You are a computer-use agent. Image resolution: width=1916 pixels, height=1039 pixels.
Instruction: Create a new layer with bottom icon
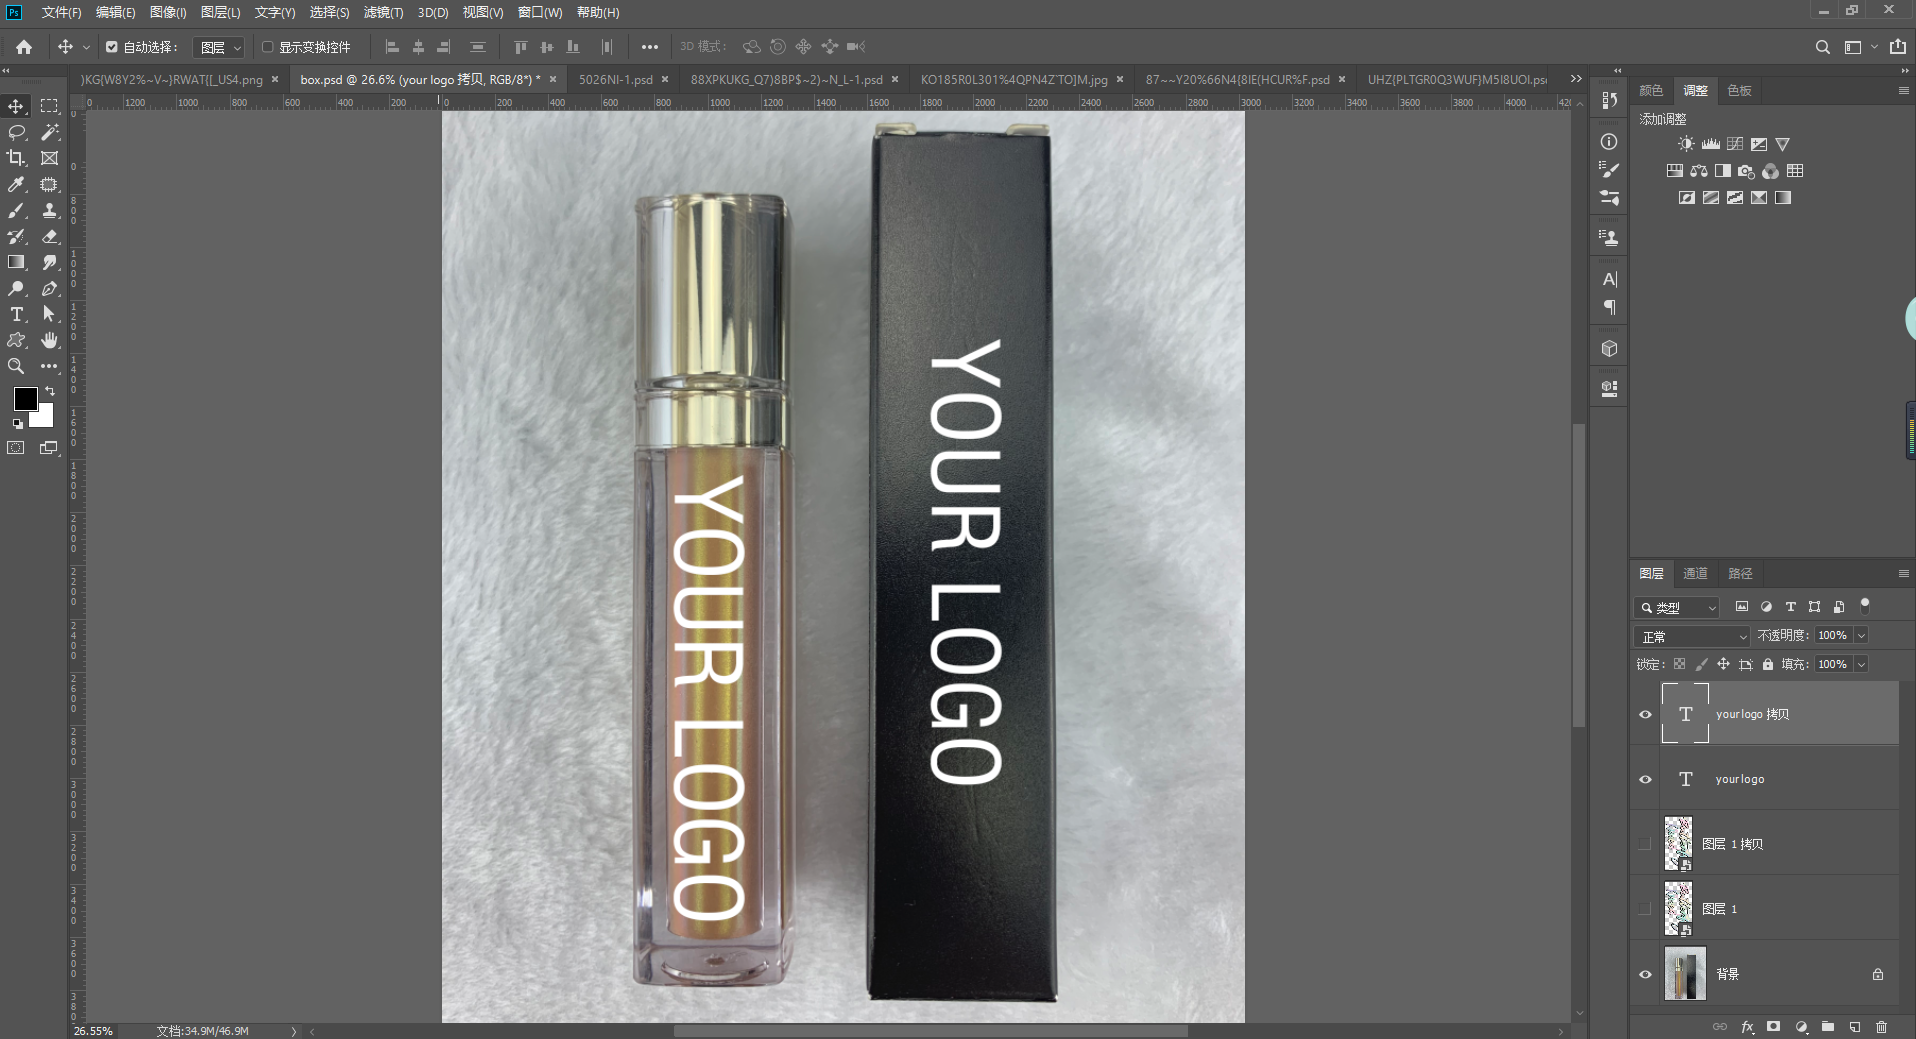(x=1855, y=1027)
